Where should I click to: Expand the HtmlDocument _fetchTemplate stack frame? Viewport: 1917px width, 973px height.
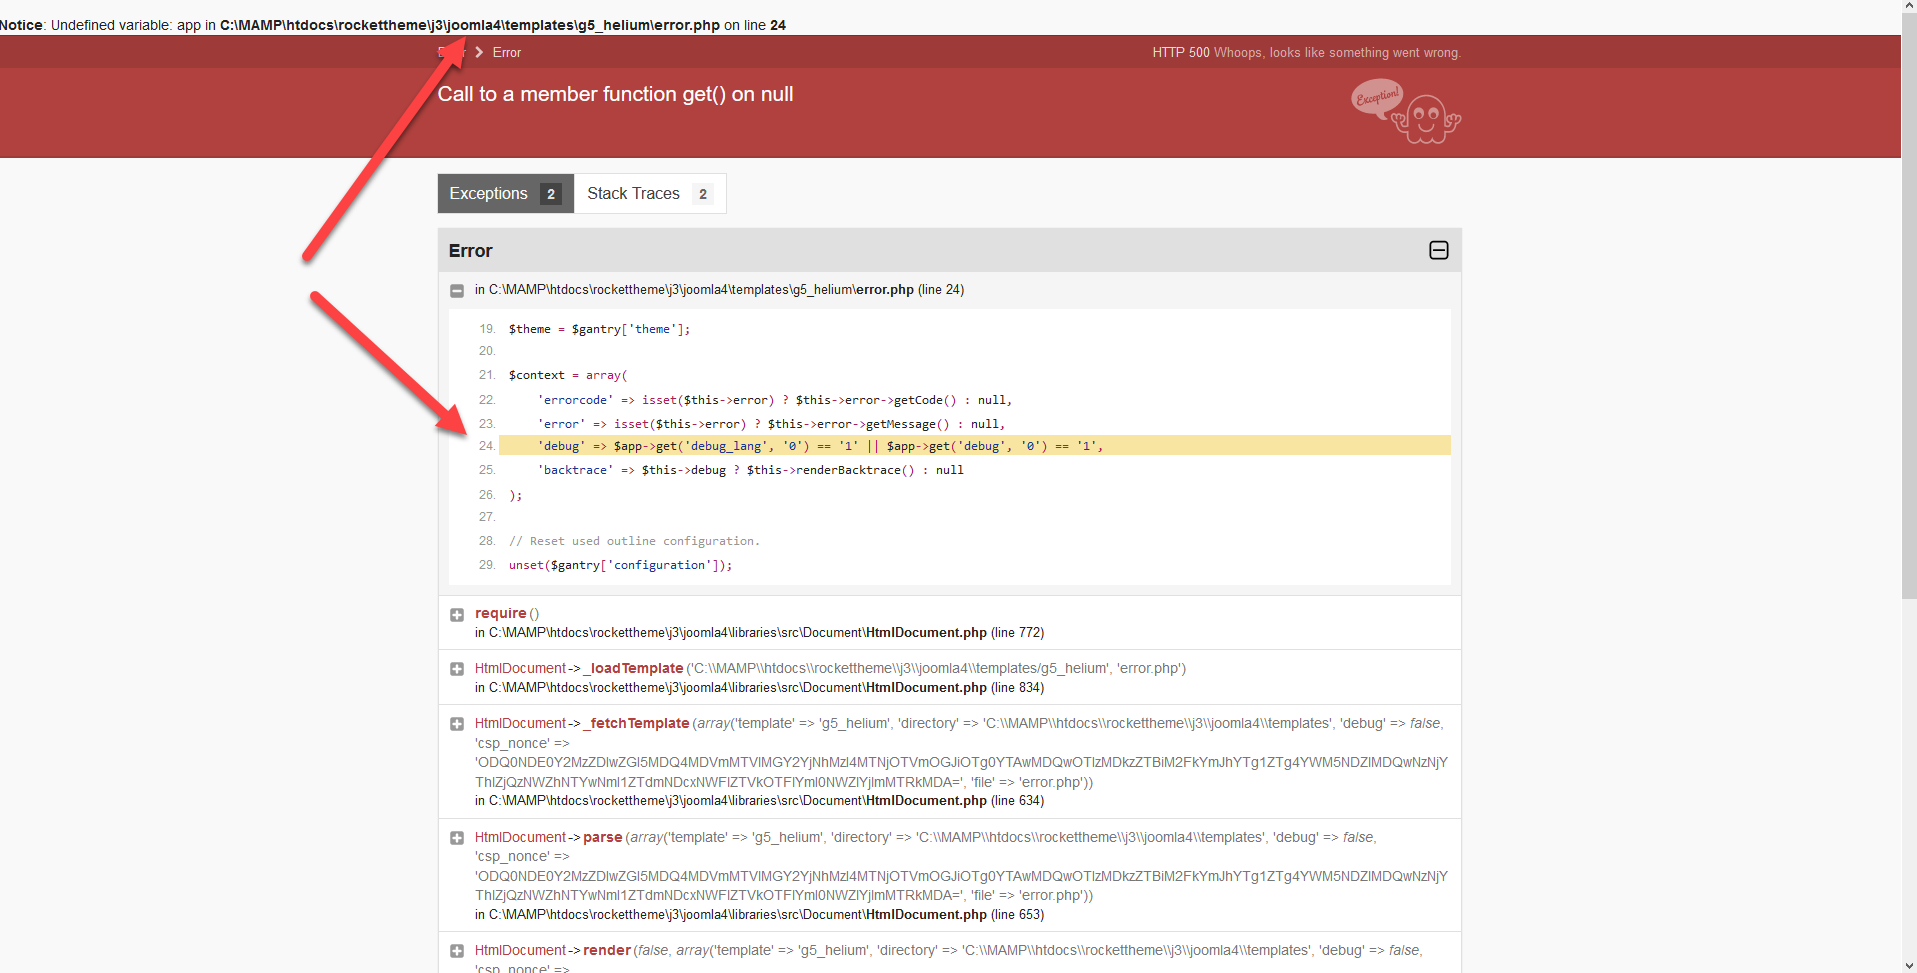457,724
